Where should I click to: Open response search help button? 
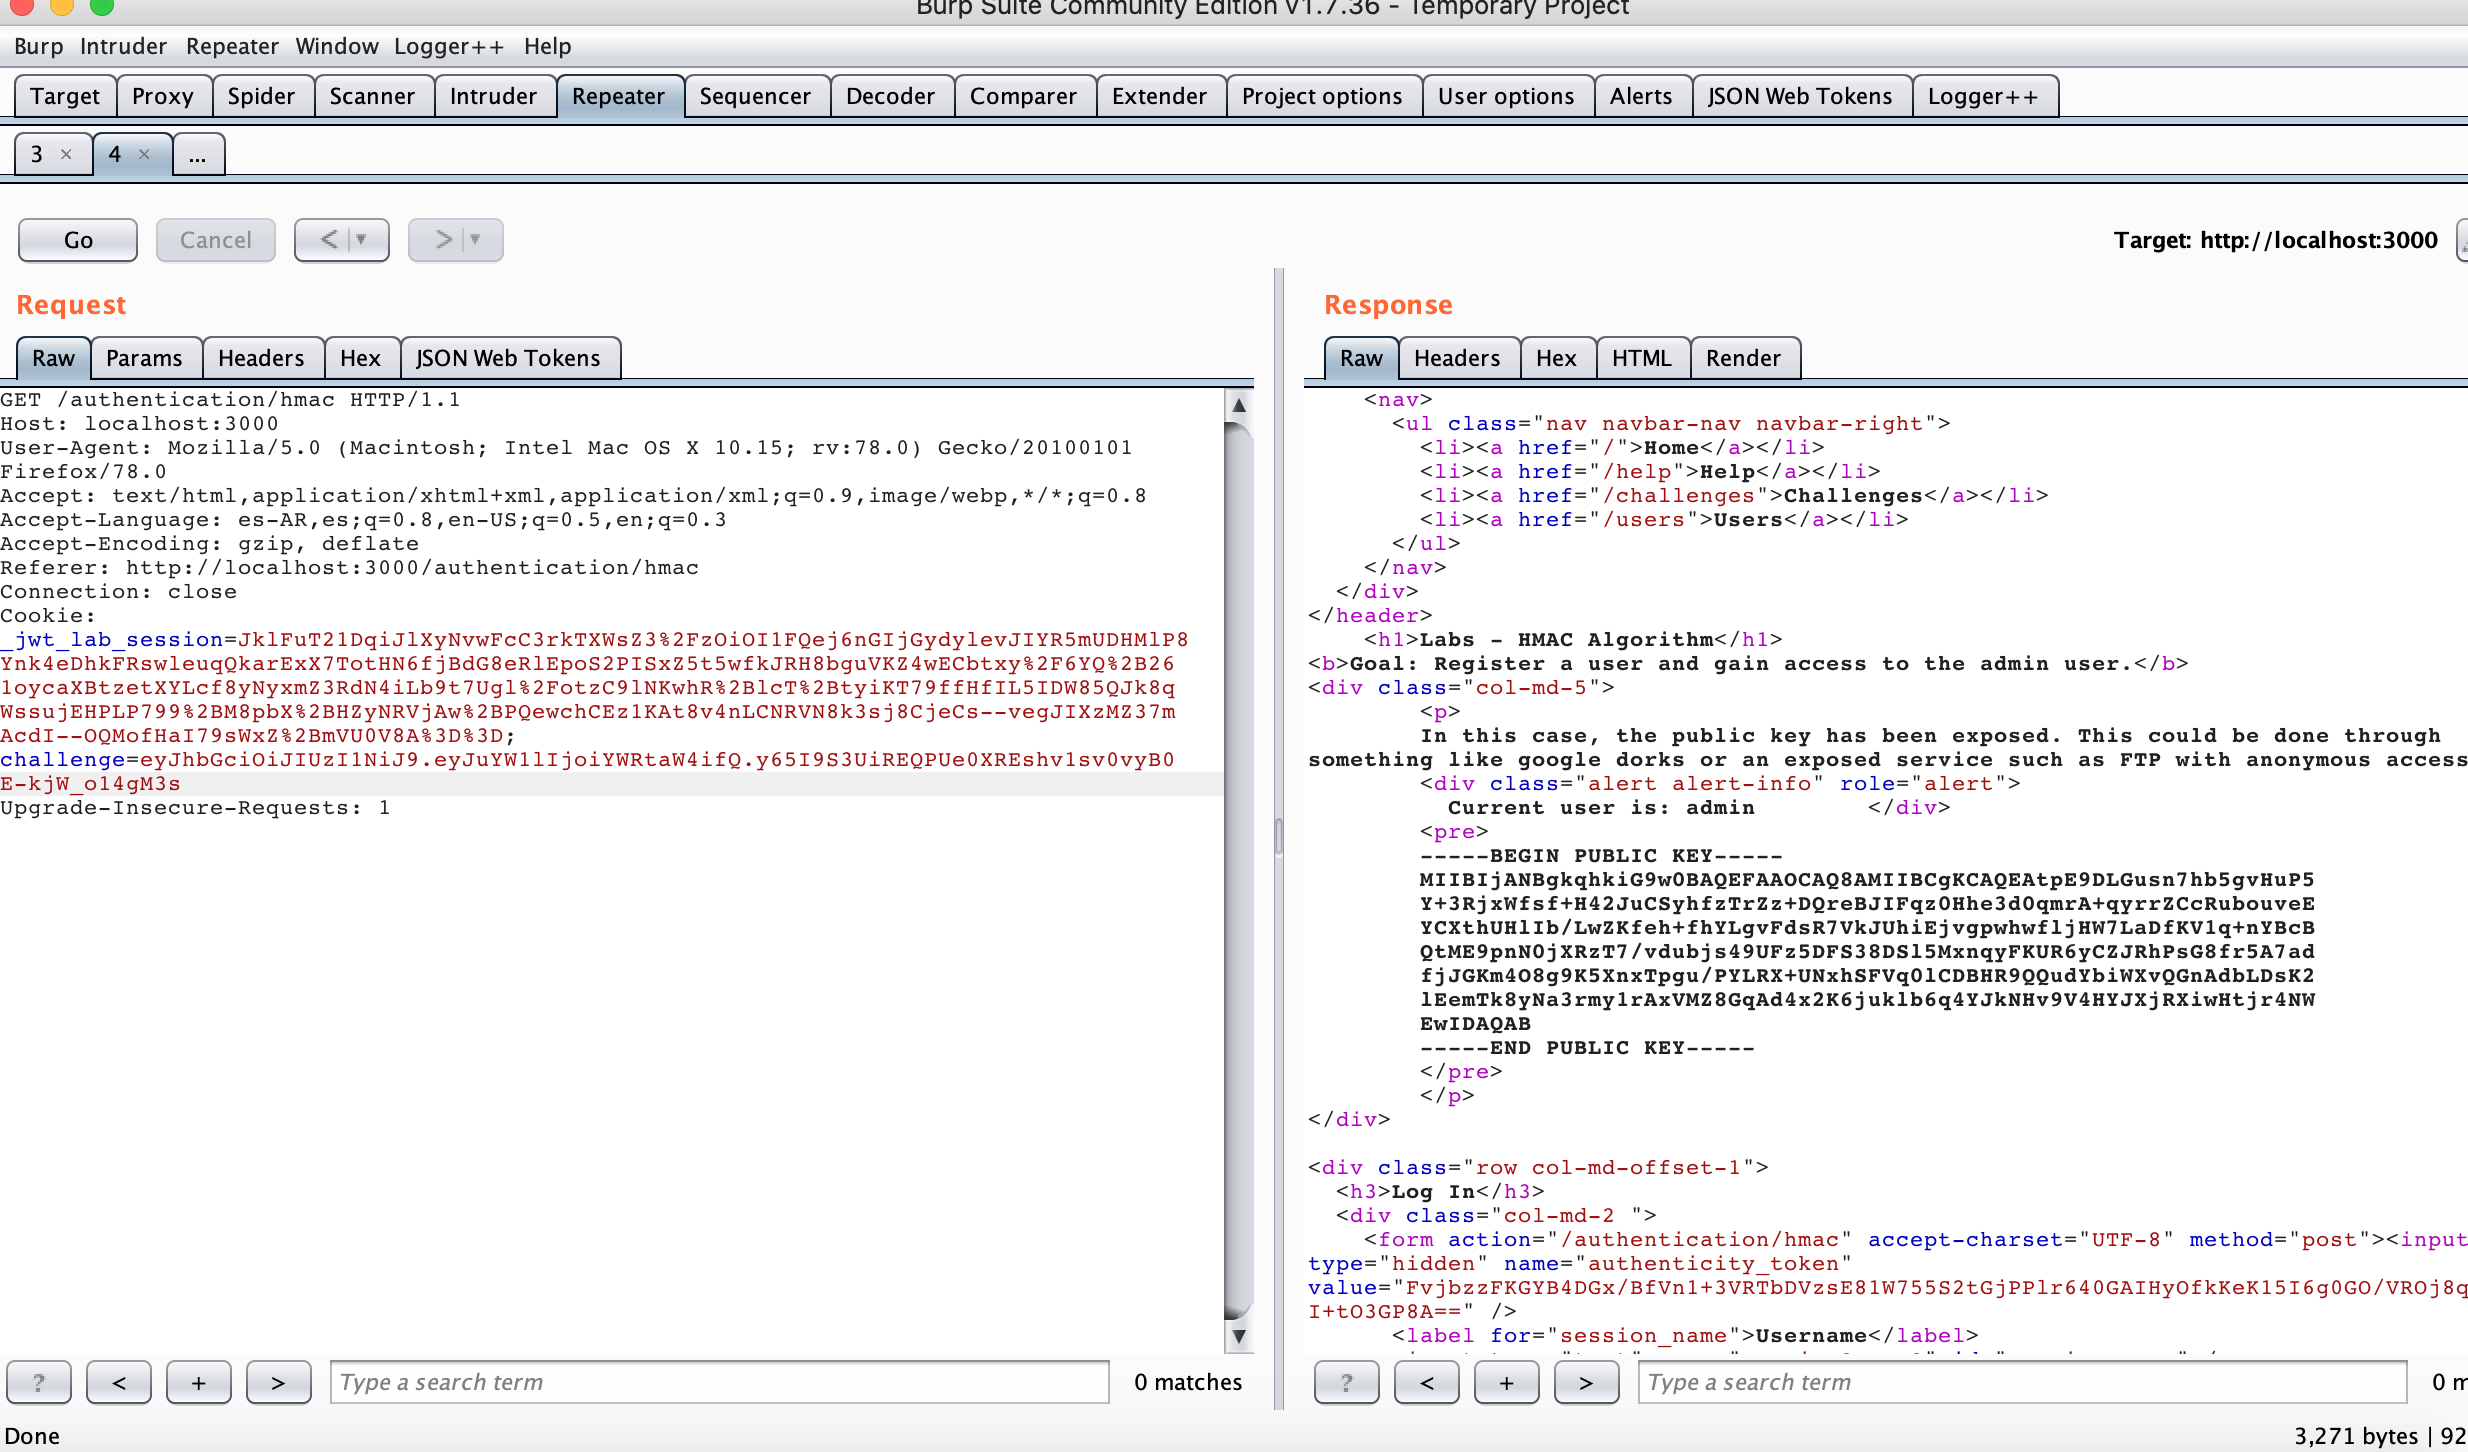click(x=1347, y=1382)
